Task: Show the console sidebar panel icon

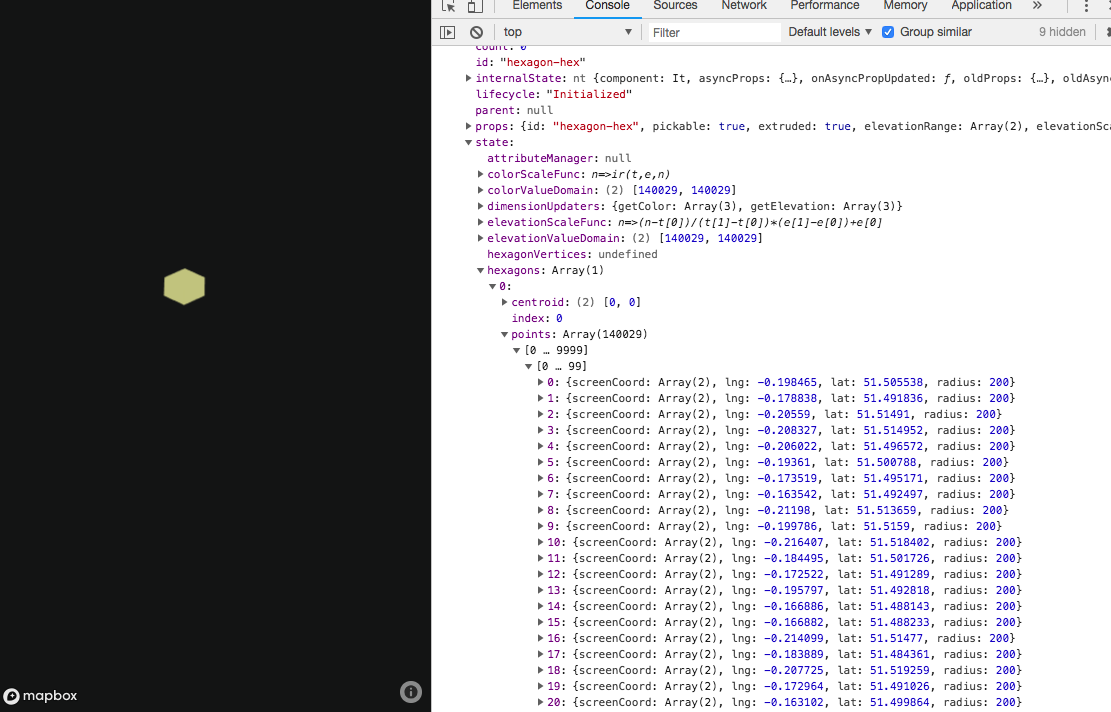Action: (448, 32)
